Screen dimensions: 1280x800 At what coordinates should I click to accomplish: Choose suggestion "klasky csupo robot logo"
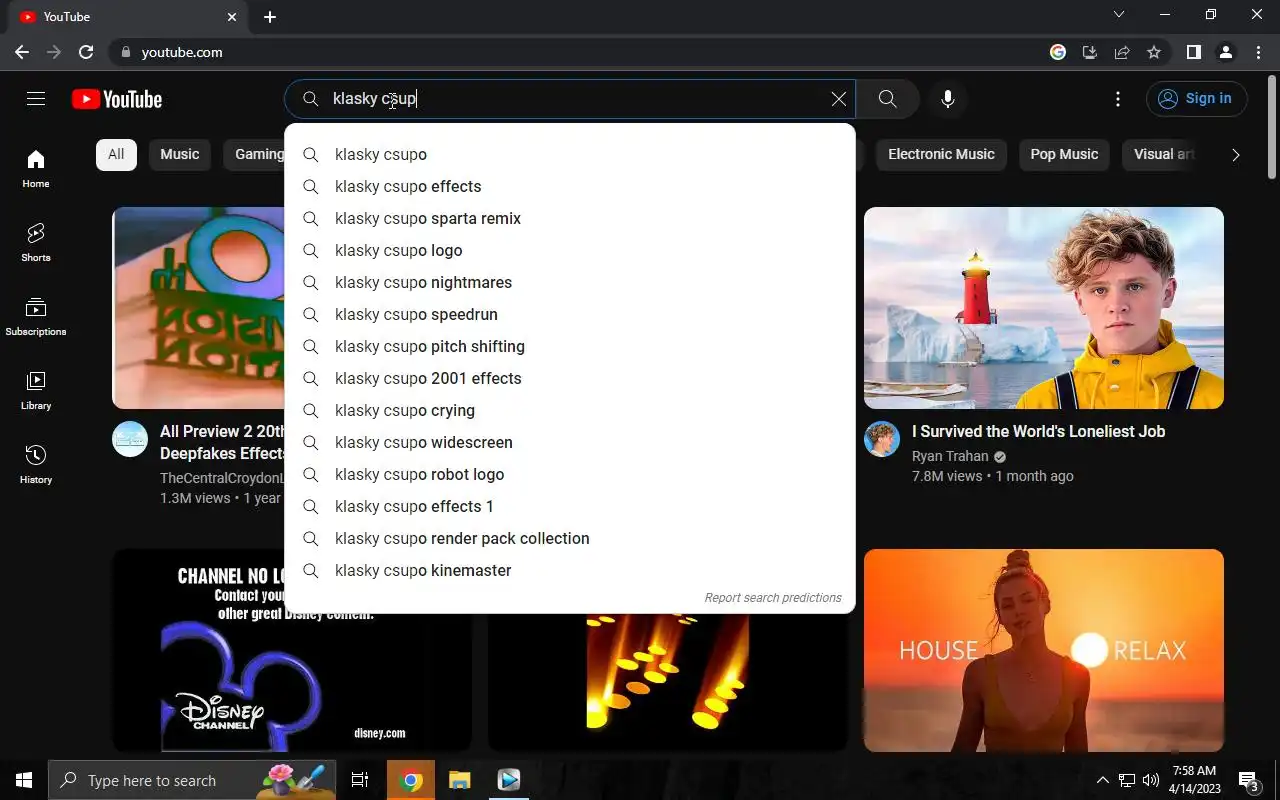(570, 474)
